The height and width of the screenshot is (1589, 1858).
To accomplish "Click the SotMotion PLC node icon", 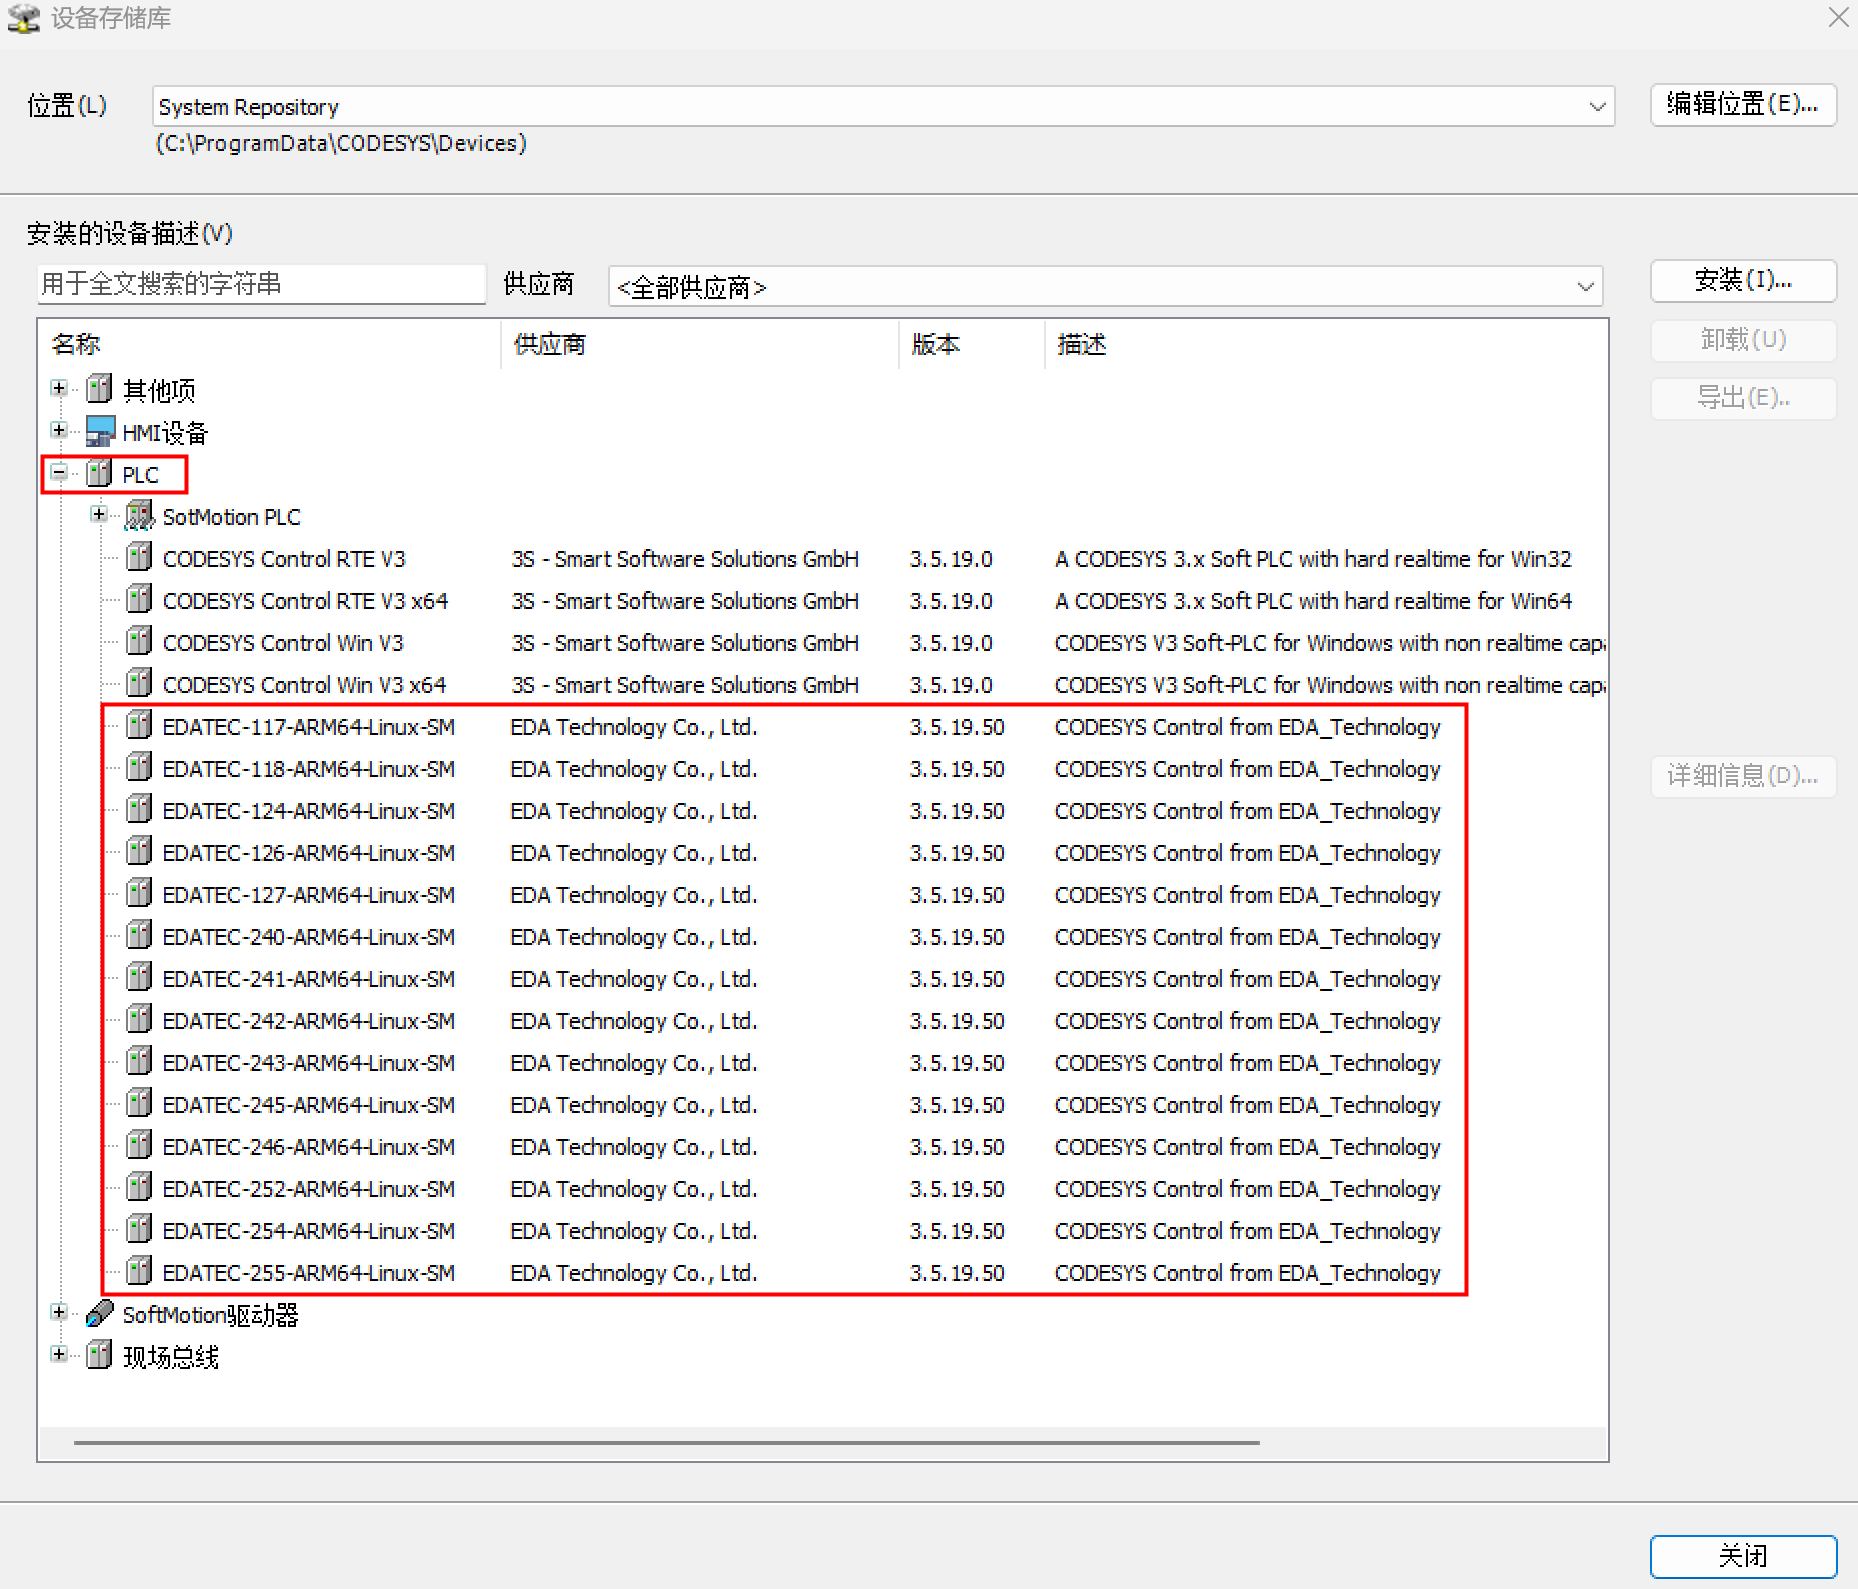I will (139, 516).
